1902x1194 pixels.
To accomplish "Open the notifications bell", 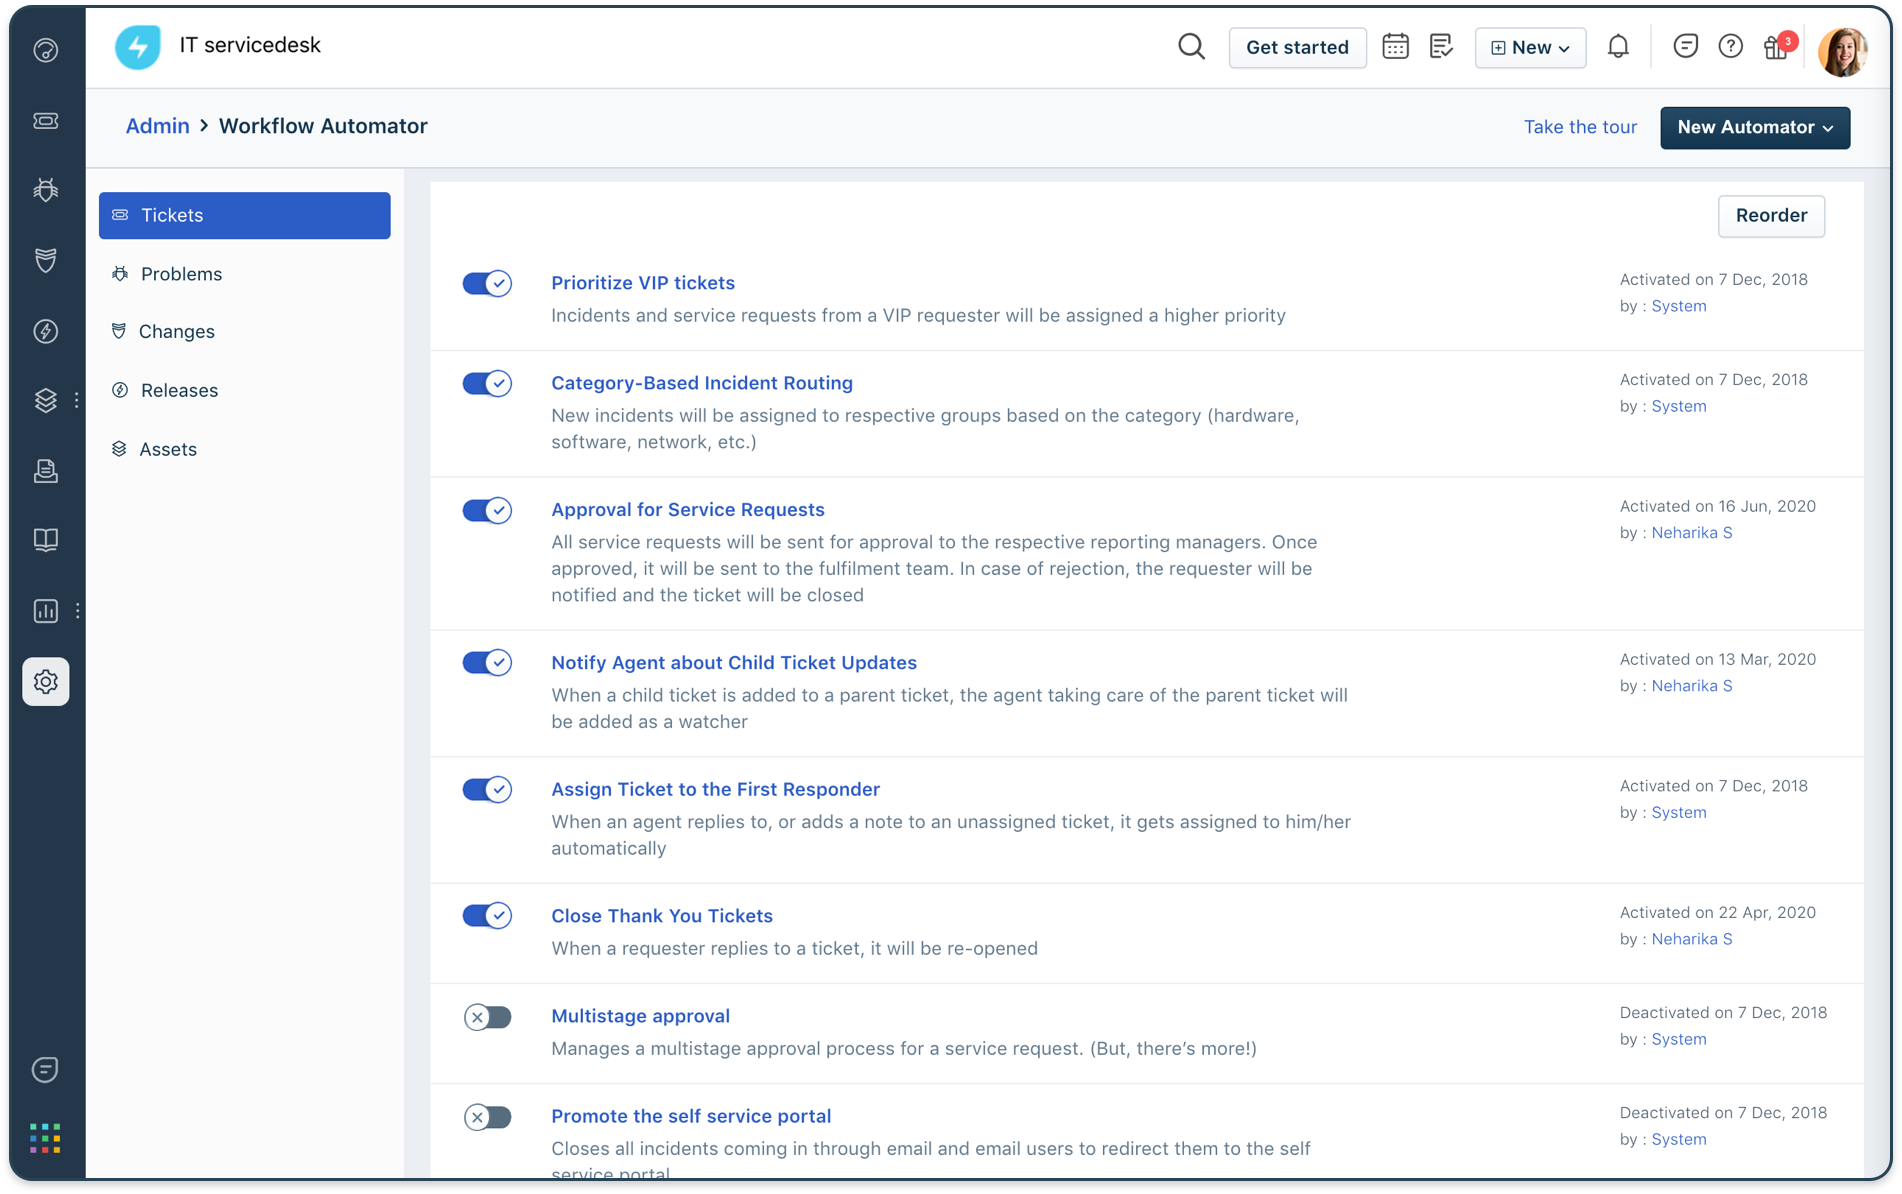I will pyautogui.click(x=1617, y=47).
